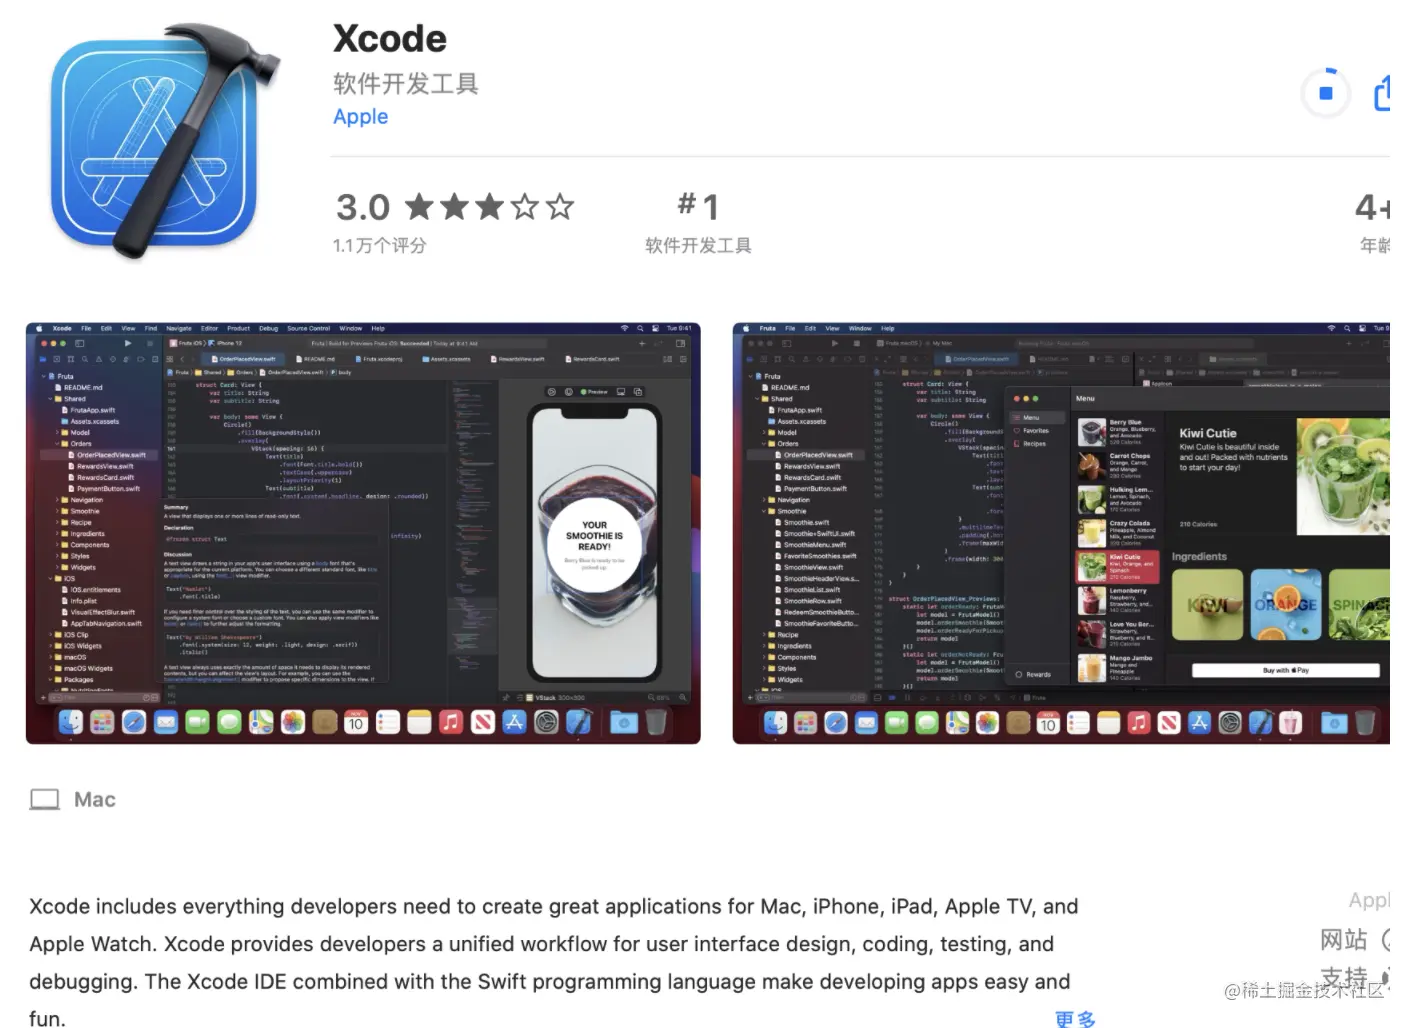
Task: Stop the Xcode download in progress
Action: 1325,93
